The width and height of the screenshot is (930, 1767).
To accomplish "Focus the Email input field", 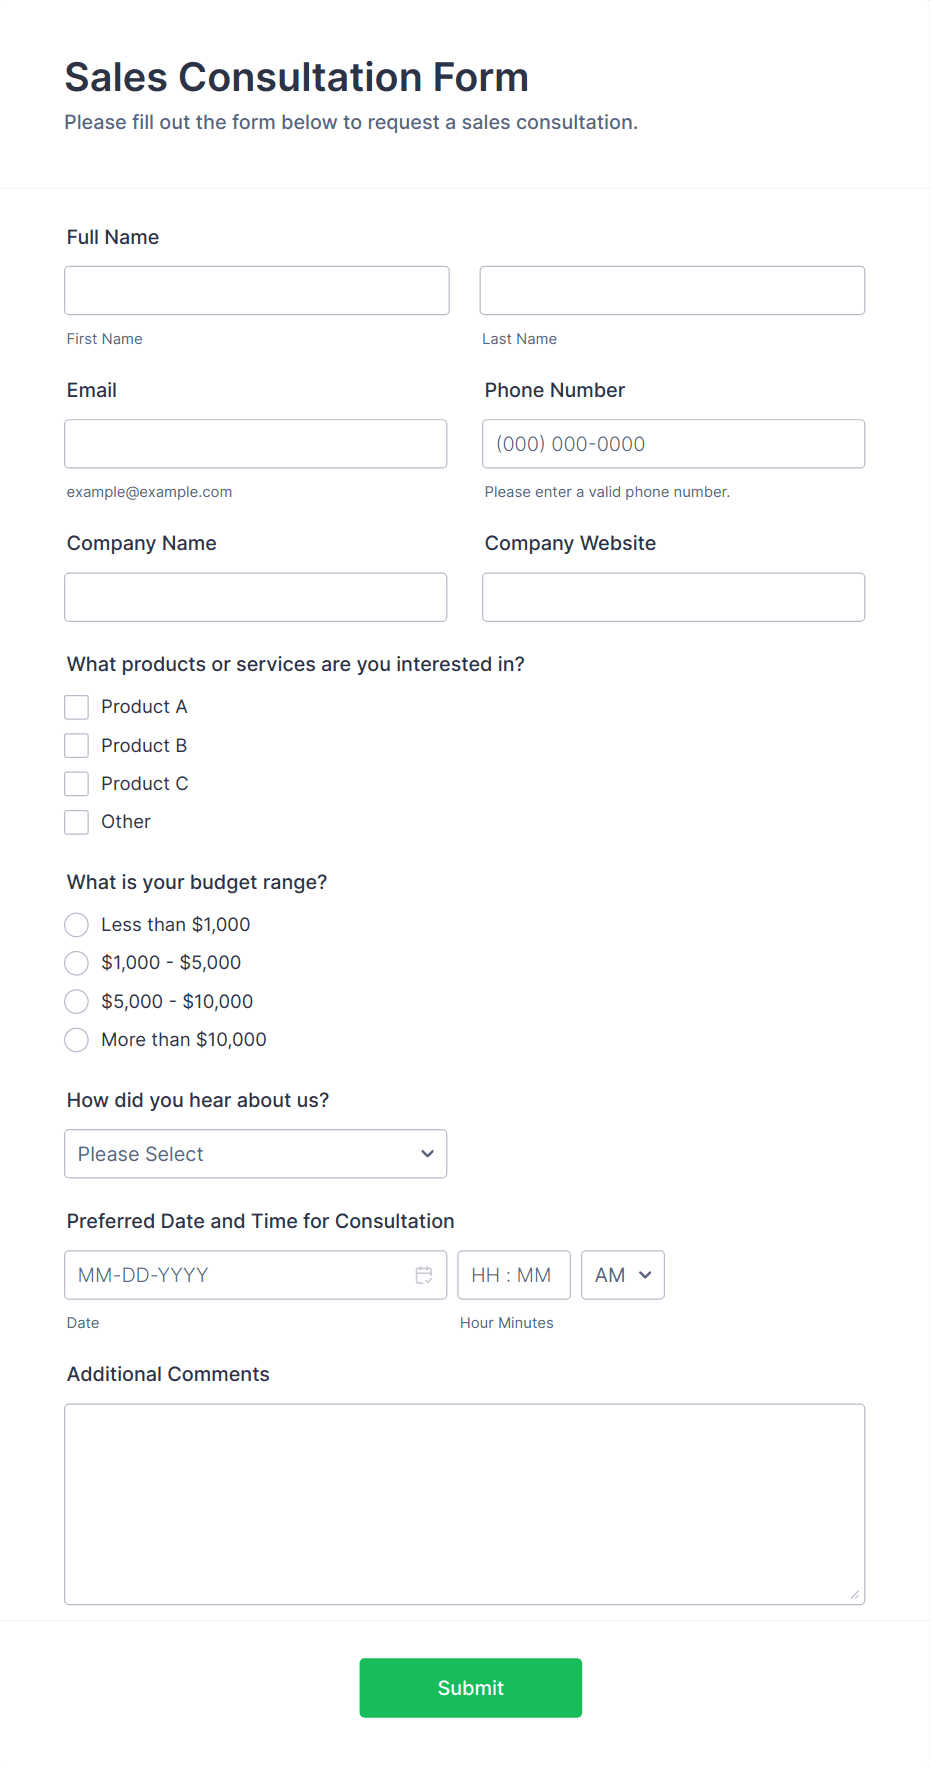I will 255,443.
